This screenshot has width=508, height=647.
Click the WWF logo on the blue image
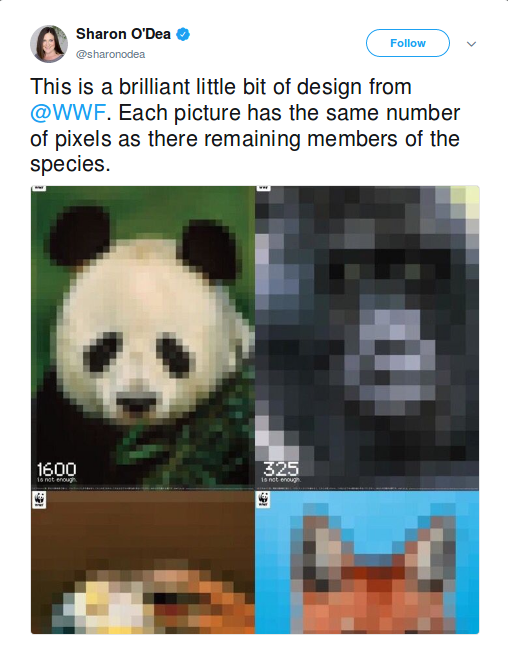[263, 500]
